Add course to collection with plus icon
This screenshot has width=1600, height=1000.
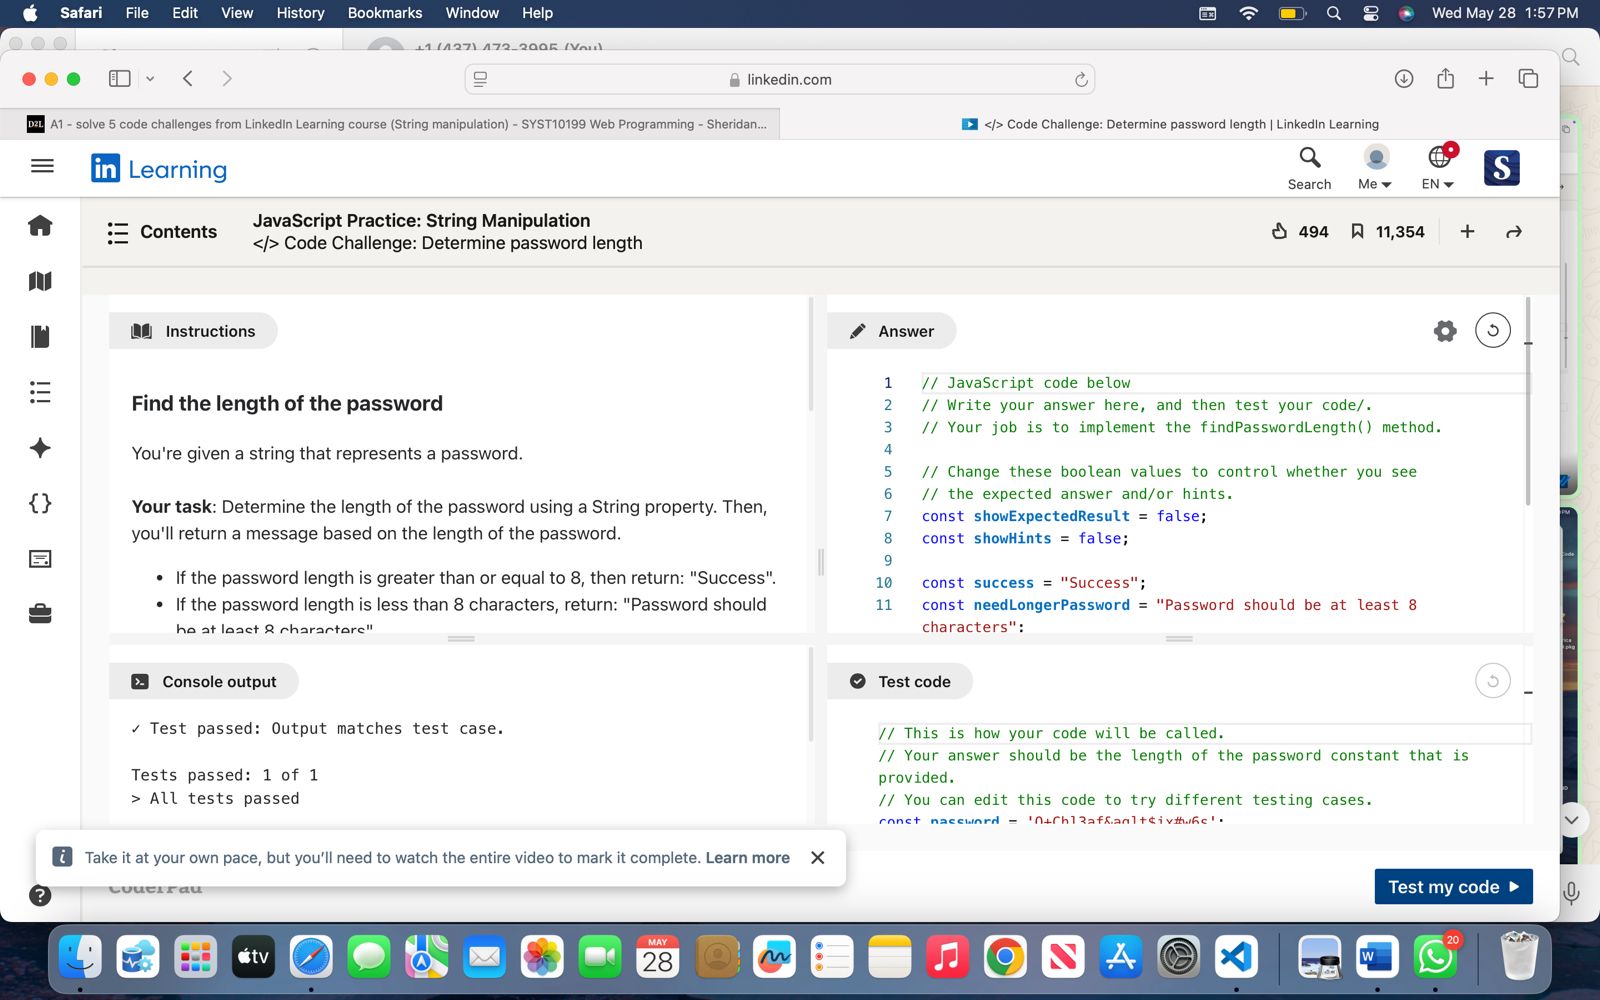tap(1467, 232)
